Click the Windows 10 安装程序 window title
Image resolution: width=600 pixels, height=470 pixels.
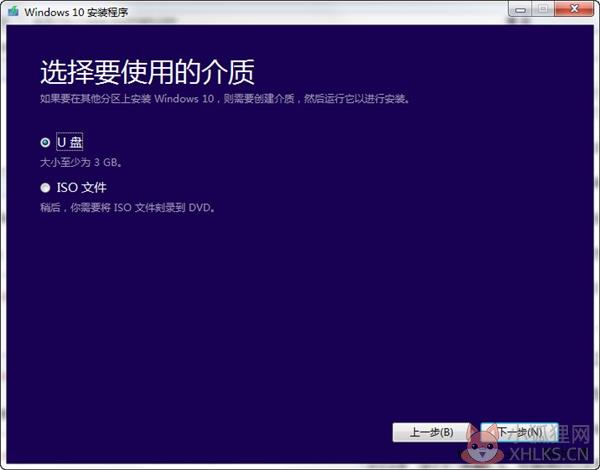(76, 12)
